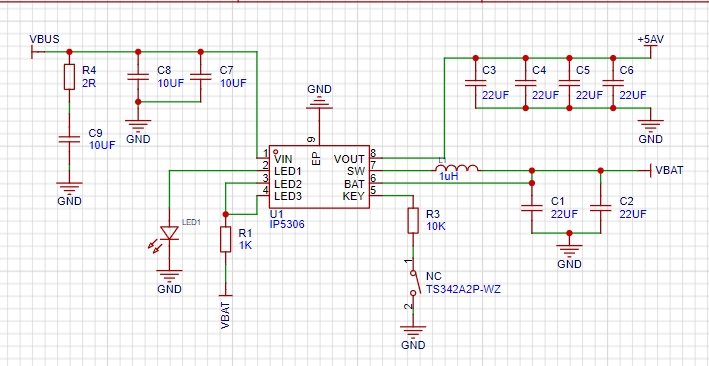Select the C6 capacitor symbol
Image resolution: width=709 pixels, height=366 pixels.
[x=613, y=83]
